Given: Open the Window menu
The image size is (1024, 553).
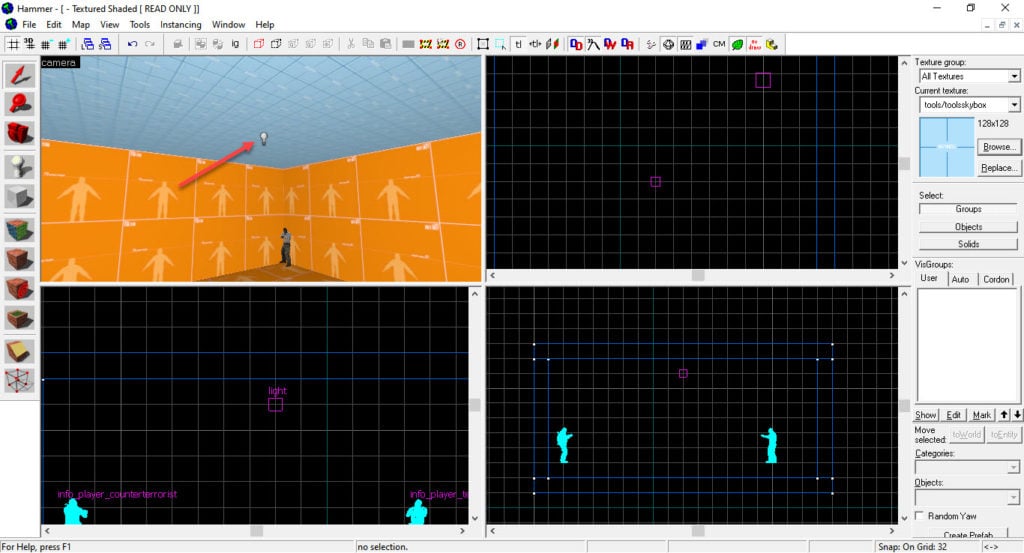Looking at the screenshot, I should pyautogui.click(x=229, y=24).
